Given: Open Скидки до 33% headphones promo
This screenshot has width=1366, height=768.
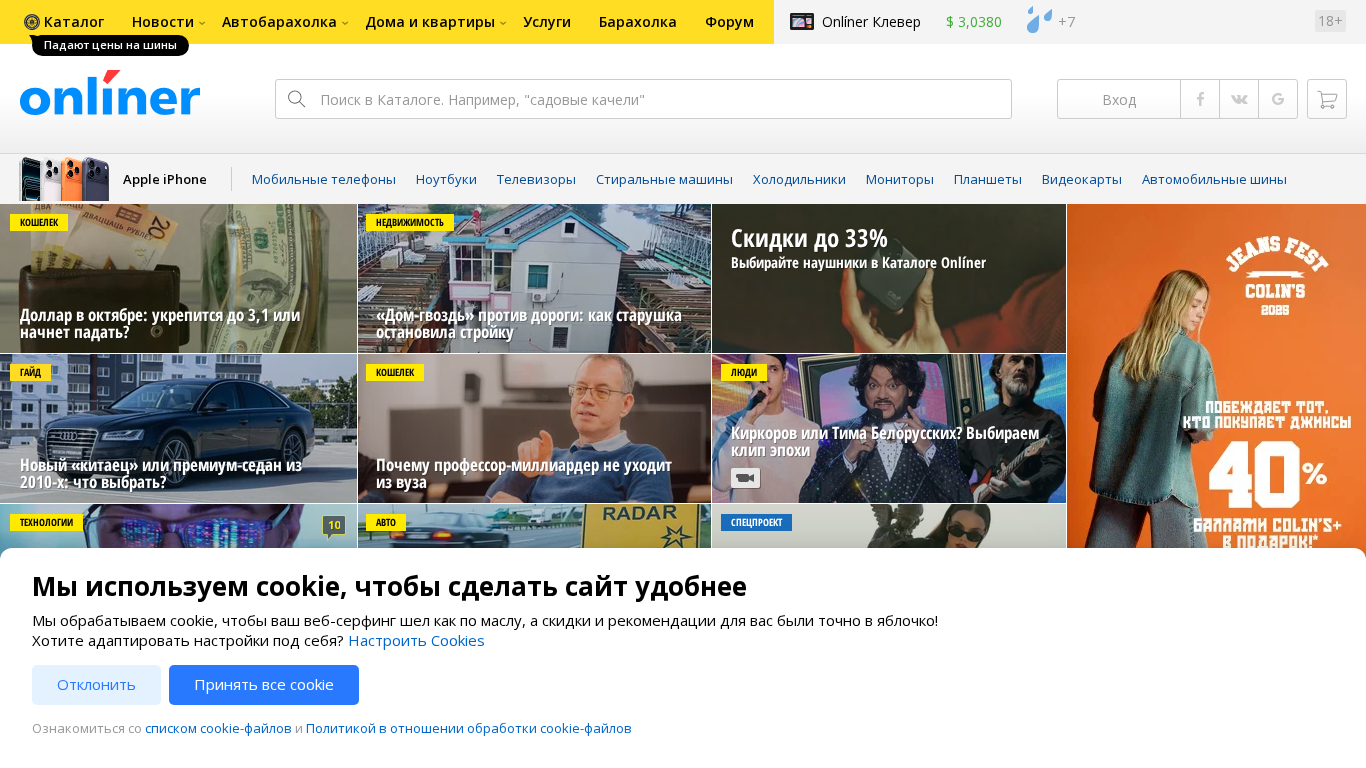Looking at the screenshot, I should pyautogui.click(x=889, y=278).
